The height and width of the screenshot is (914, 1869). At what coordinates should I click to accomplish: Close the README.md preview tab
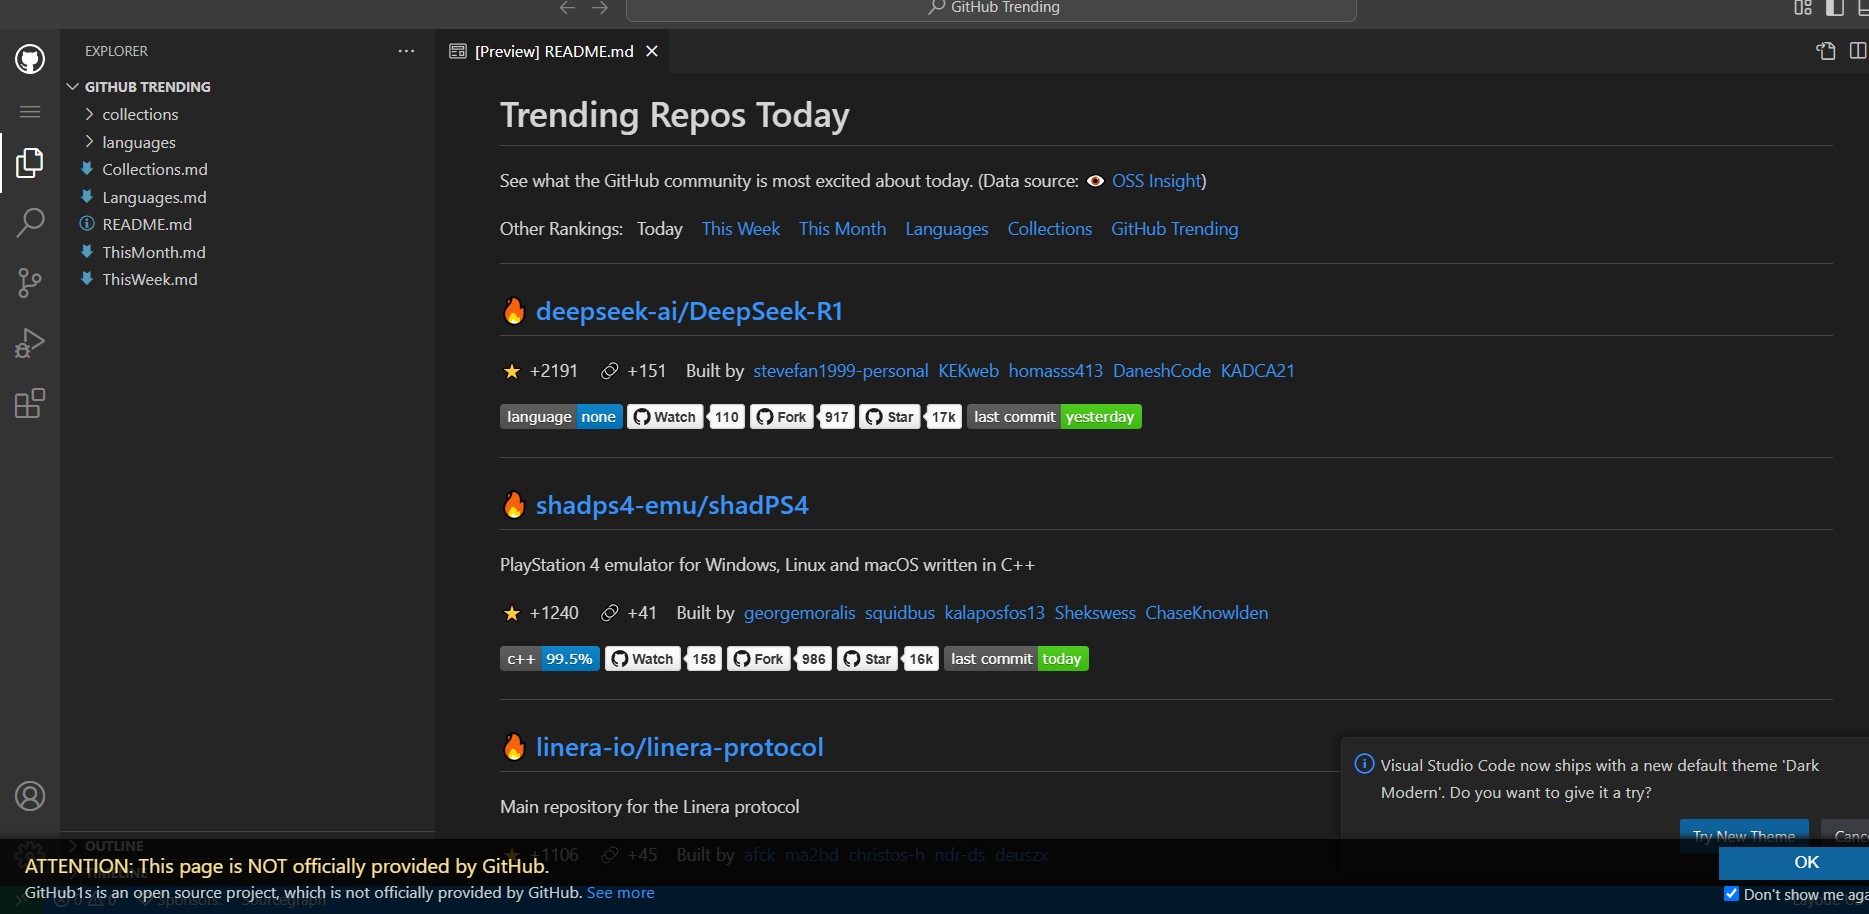652,51
